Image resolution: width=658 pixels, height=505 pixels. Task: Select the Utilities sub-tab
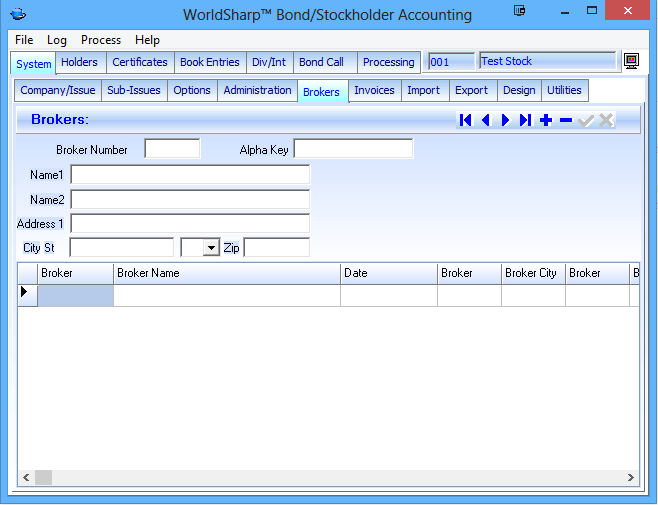[x=564, y=90]
